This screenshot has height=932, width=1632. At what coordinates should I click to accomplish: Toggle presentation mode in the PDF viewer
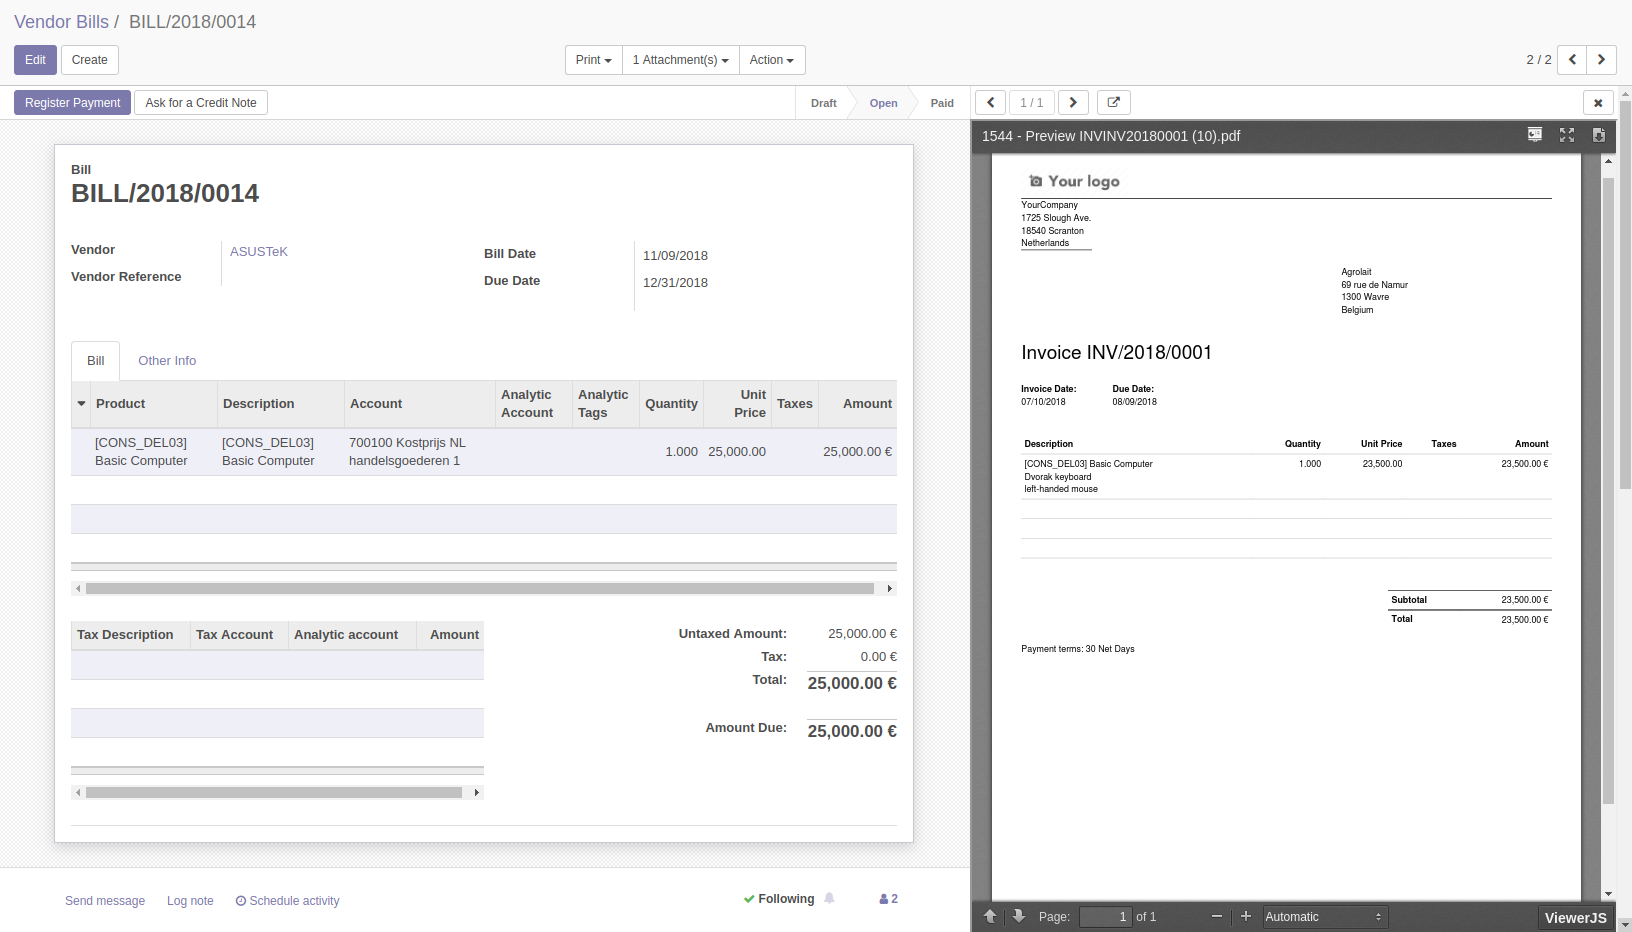[x=1535, y=135]
